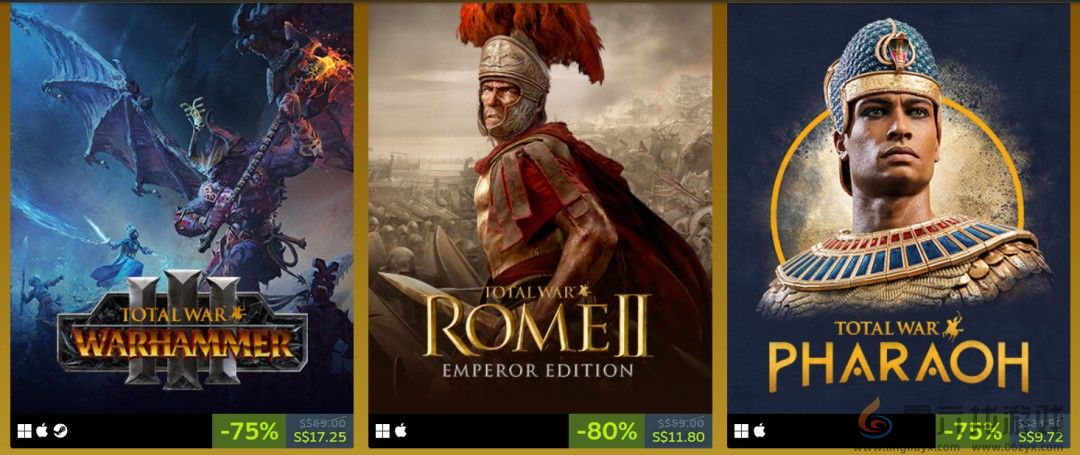Select the S$11.80 sale price

pyautogui.click(x=678, y=437)
